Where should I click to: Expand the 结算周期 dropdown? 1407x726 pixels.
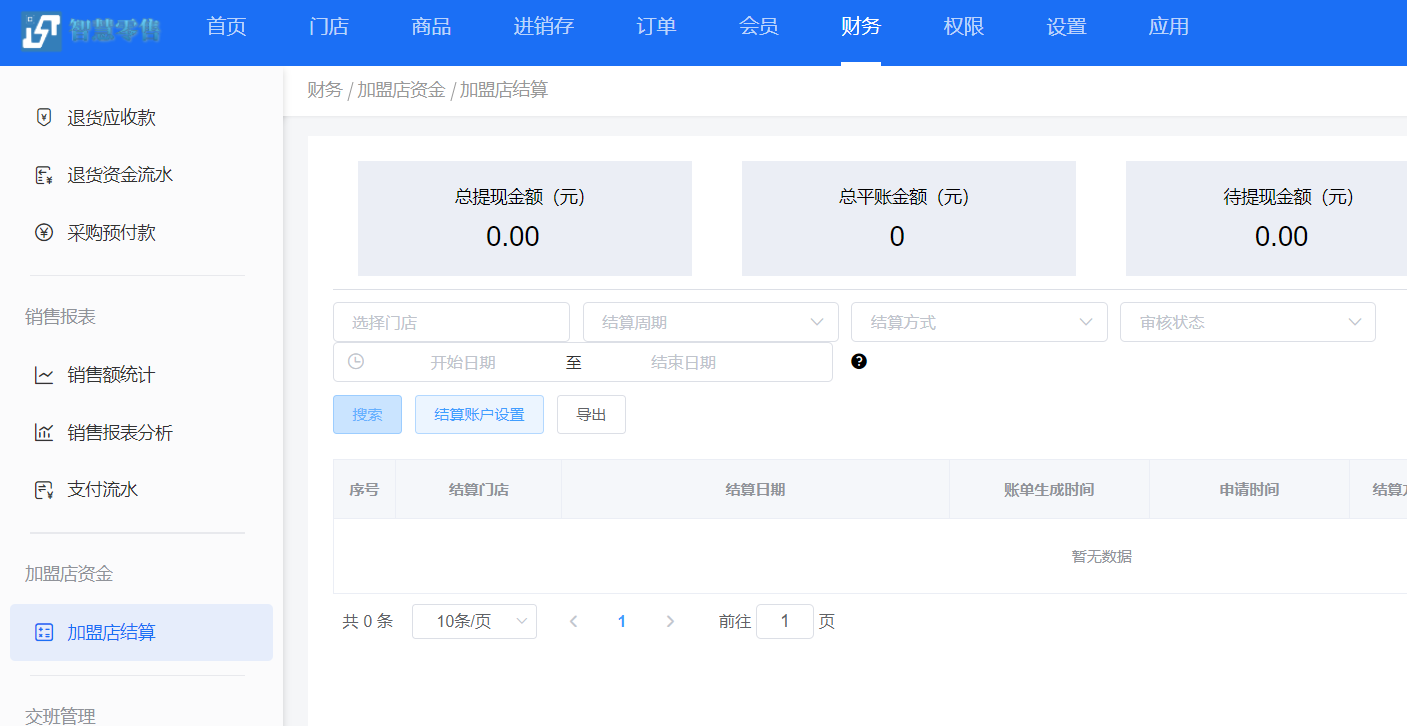710,322
